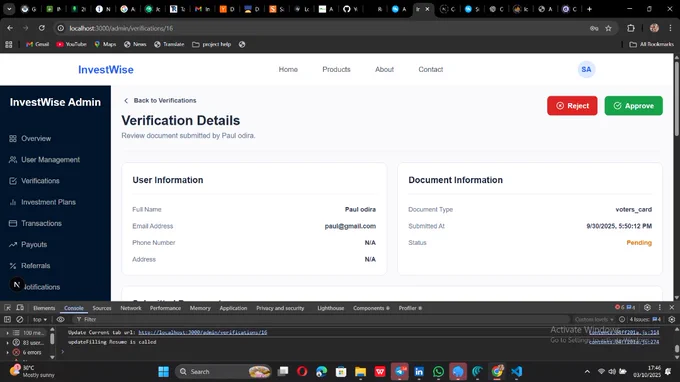Open a new browser tab

click(x=589, y=9)
